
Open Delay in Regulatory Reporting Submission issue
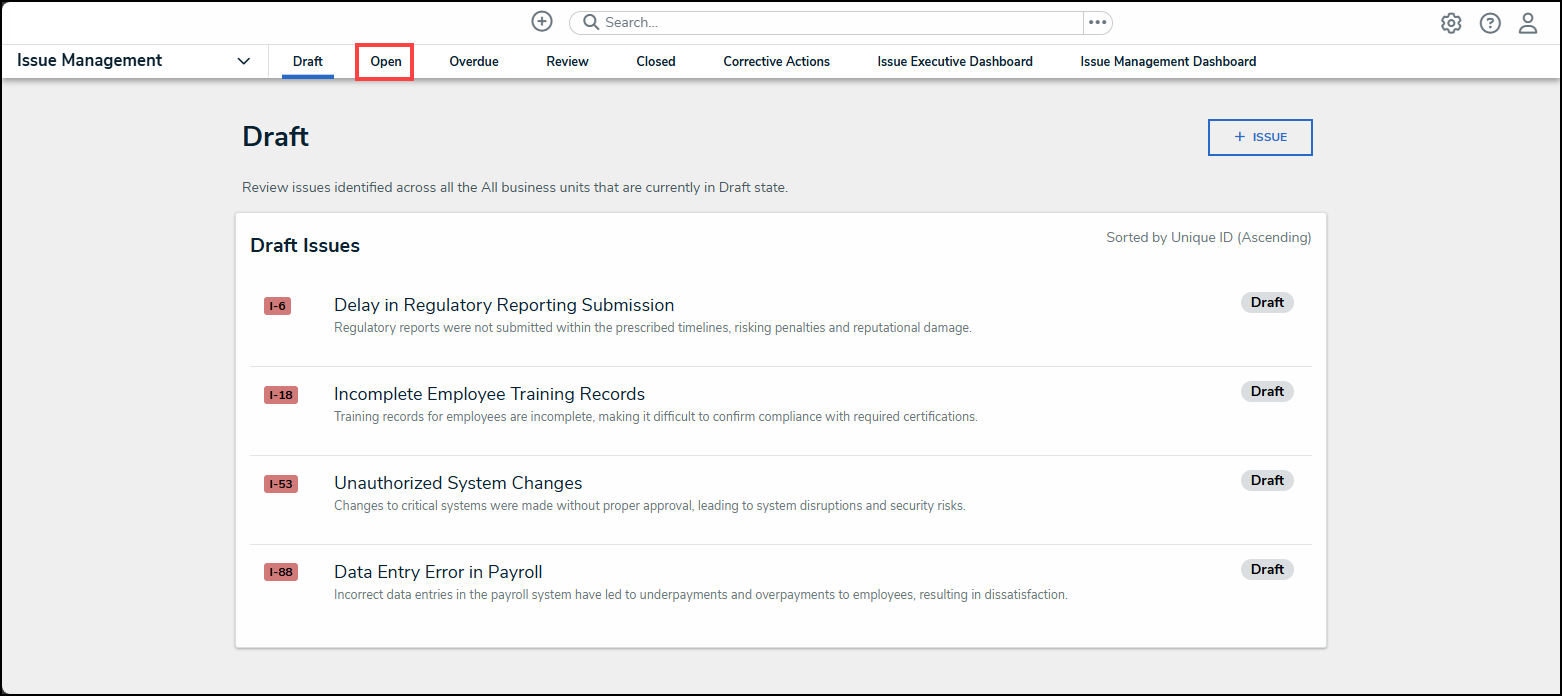(504, 305)
